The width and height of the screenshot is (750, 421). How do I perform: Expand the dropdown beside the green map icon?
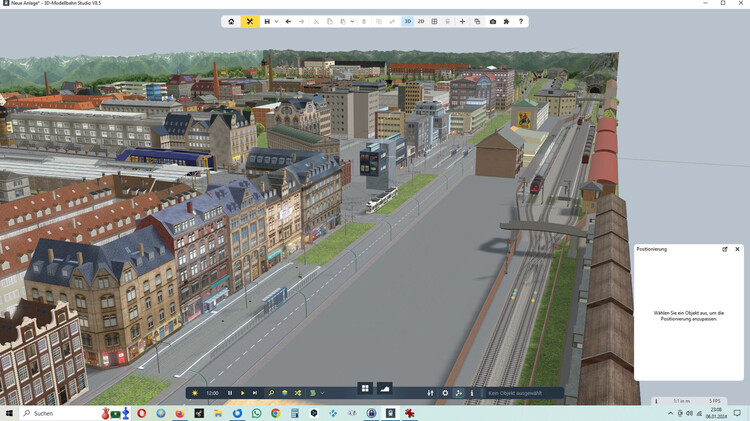tap(323, 393)
